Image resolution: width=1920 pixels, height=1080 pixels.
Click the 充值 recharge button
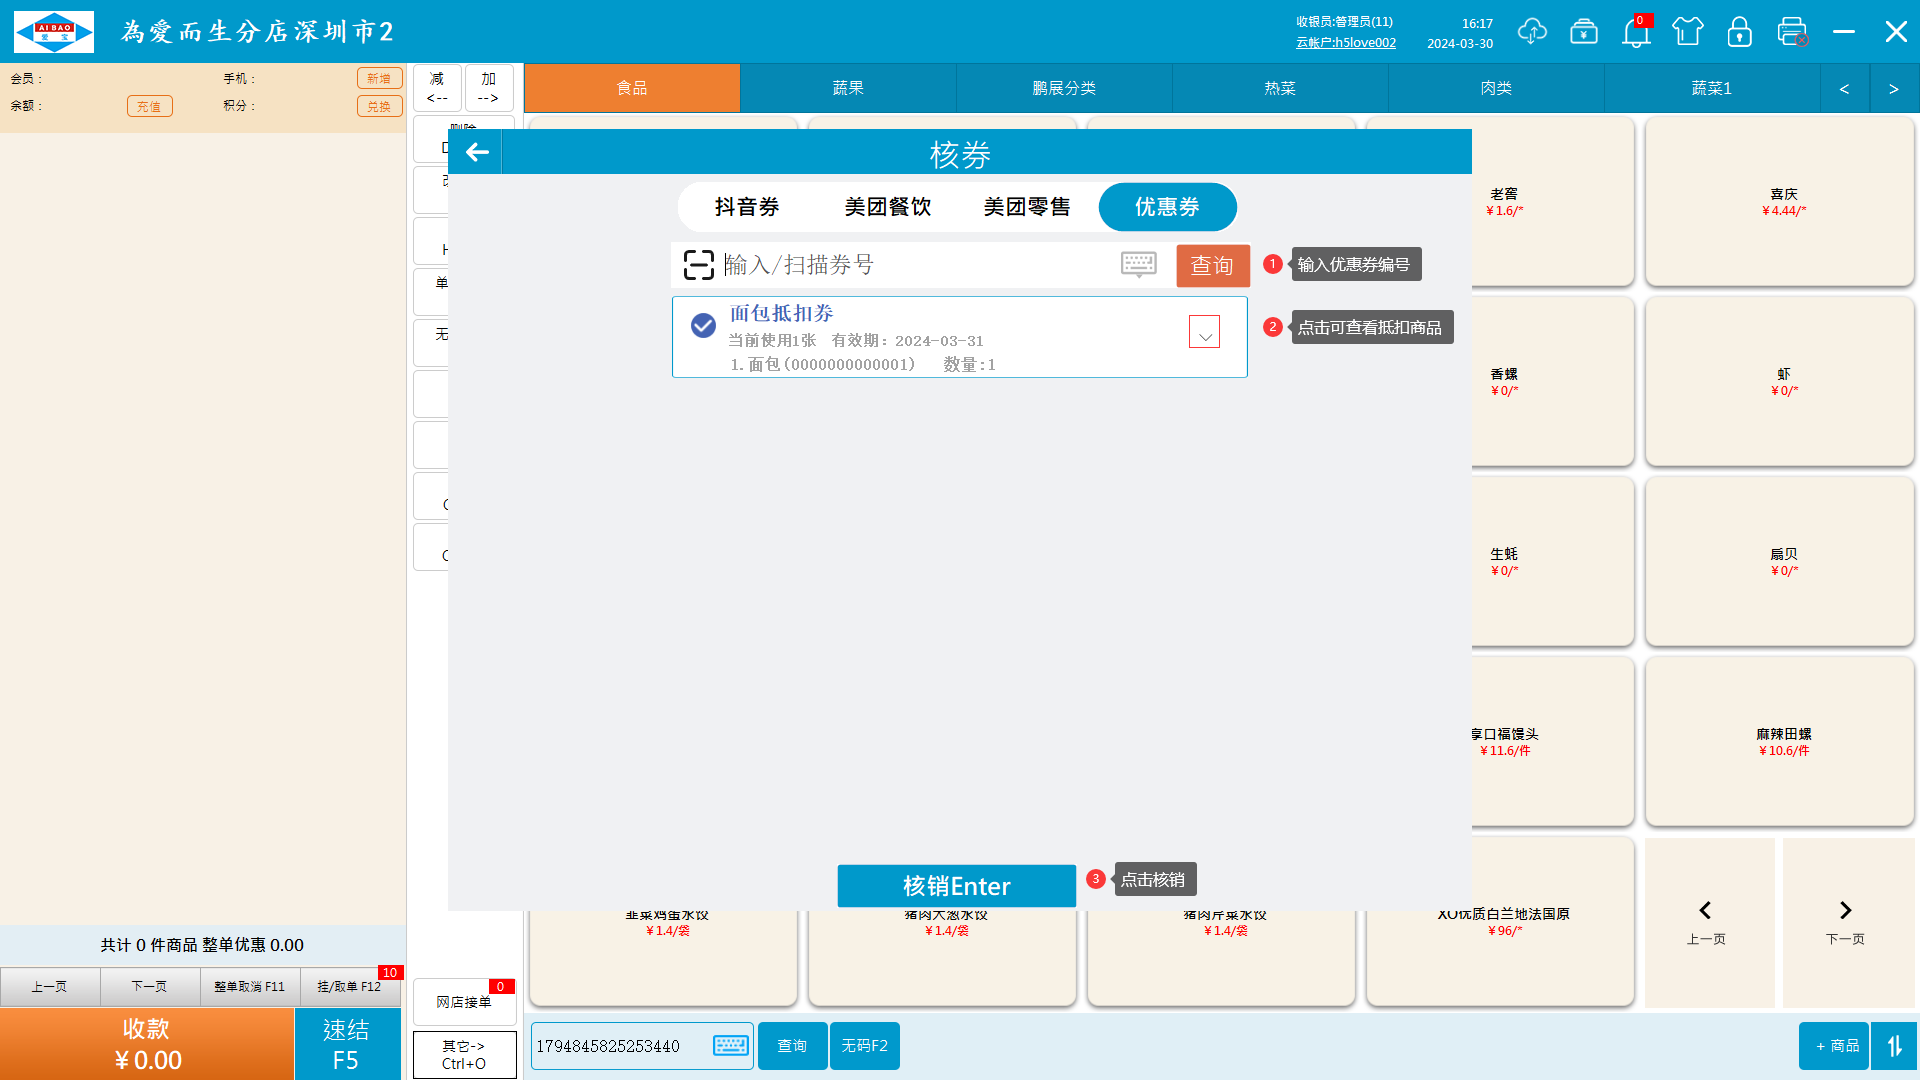149,106
